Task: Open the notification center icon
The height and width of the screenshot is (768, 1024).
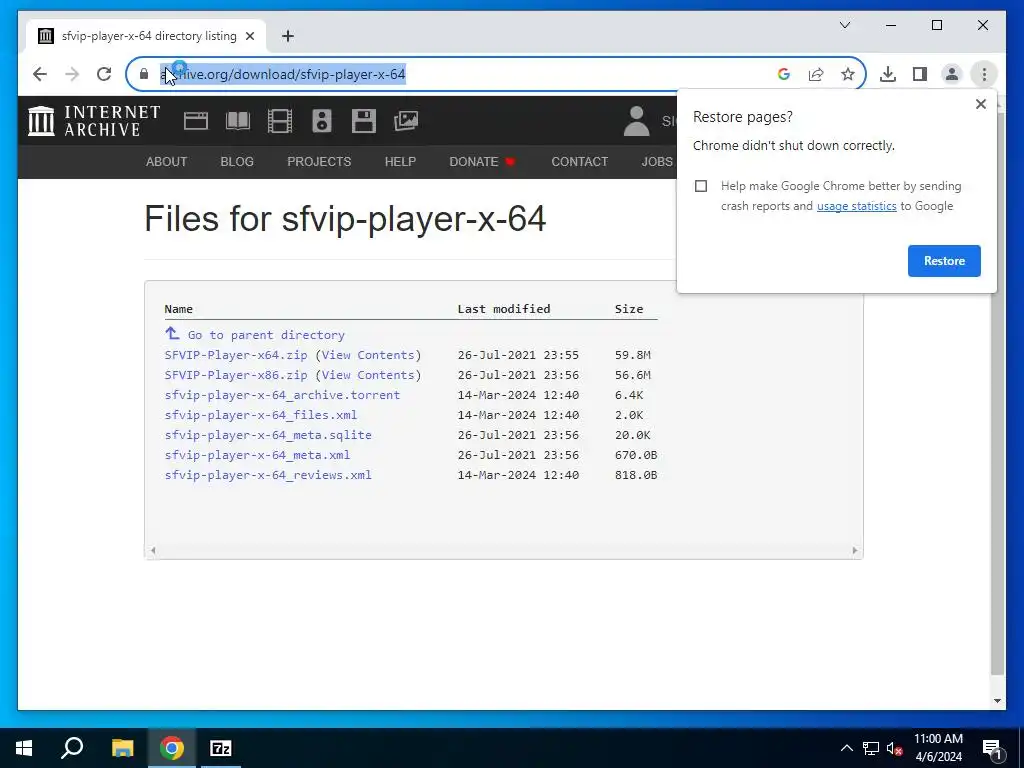Action: click(991, 749)
